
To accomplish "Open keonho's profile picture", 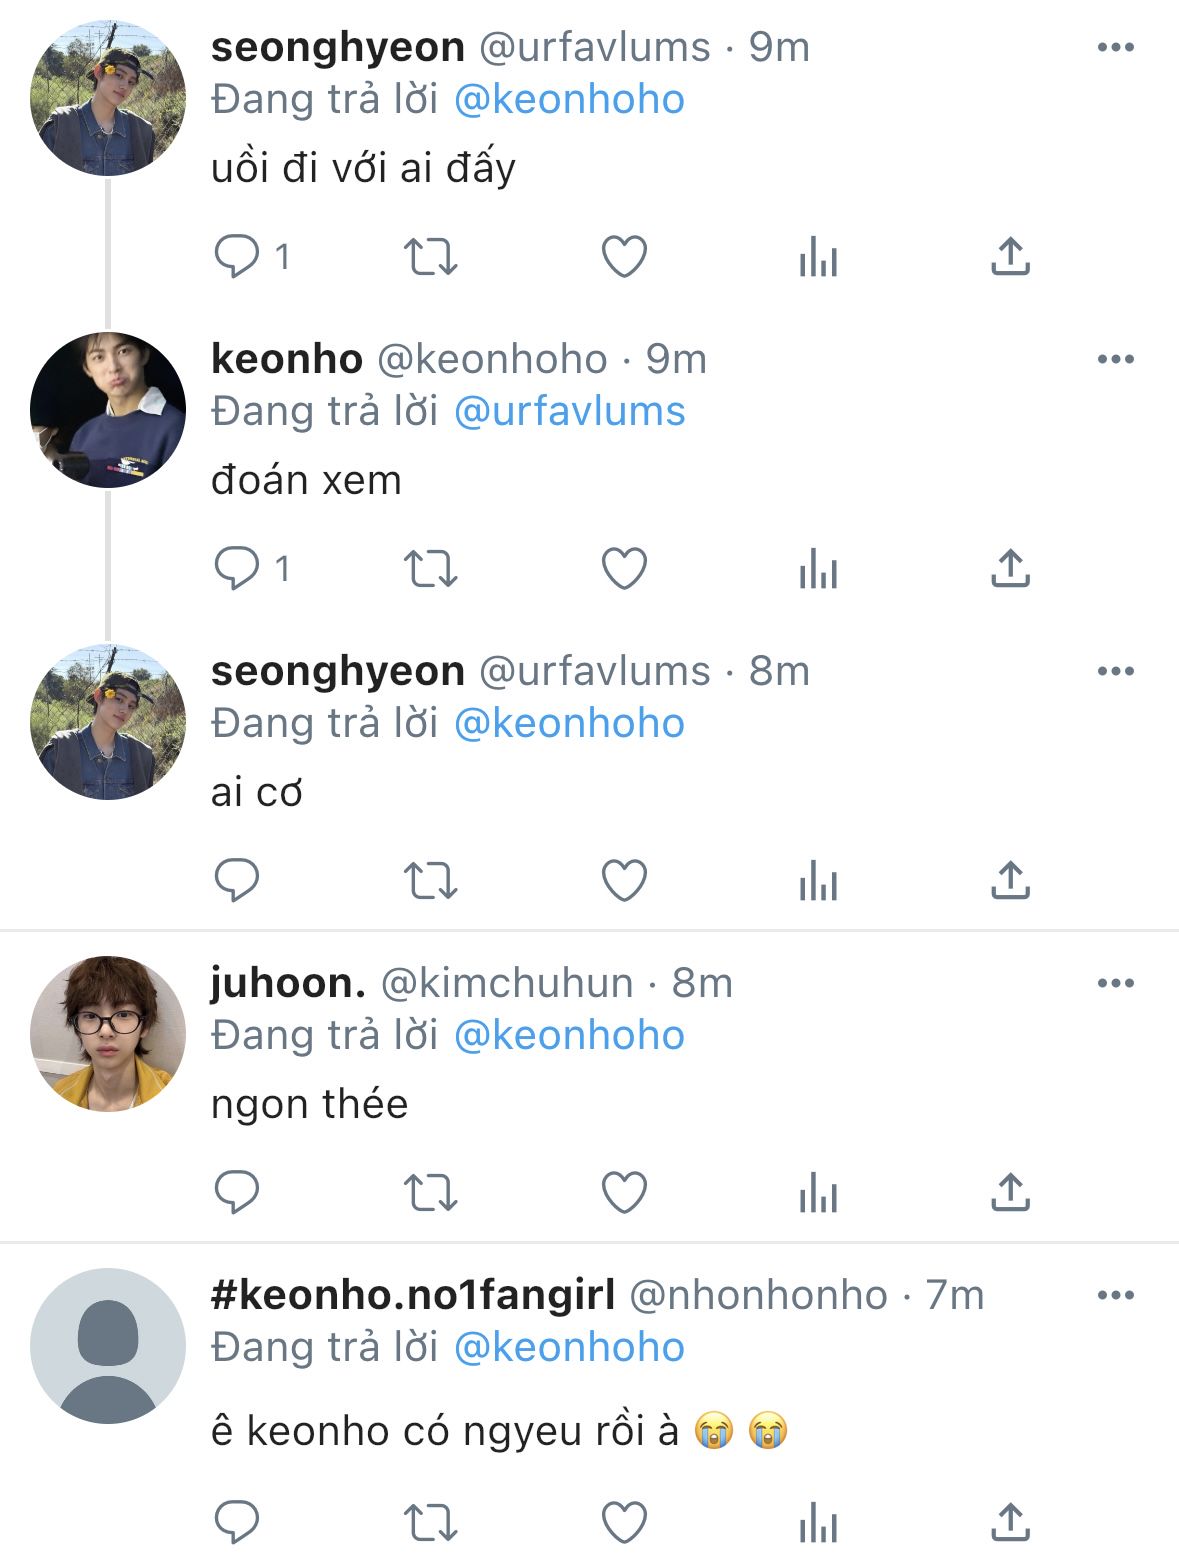I will pyautogui.click(x=108, y=410).
